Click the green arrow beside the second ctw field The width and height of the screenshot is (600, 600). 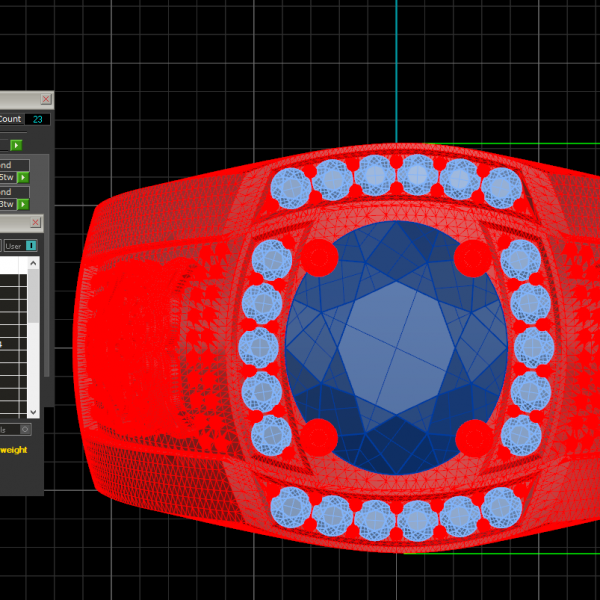[23, 204]
